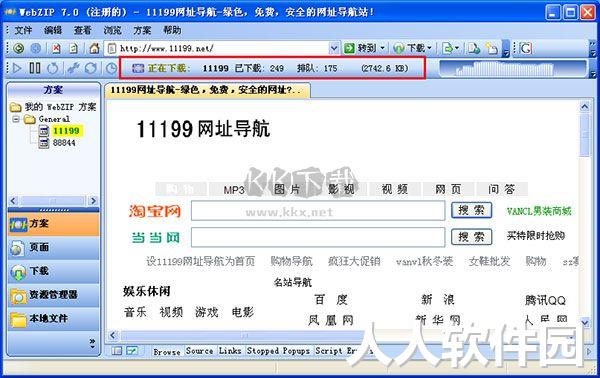Screen dimensions: 600x378
Task: Select 我的 WebZIP 方案 root folder
Action: pos(60,107)
